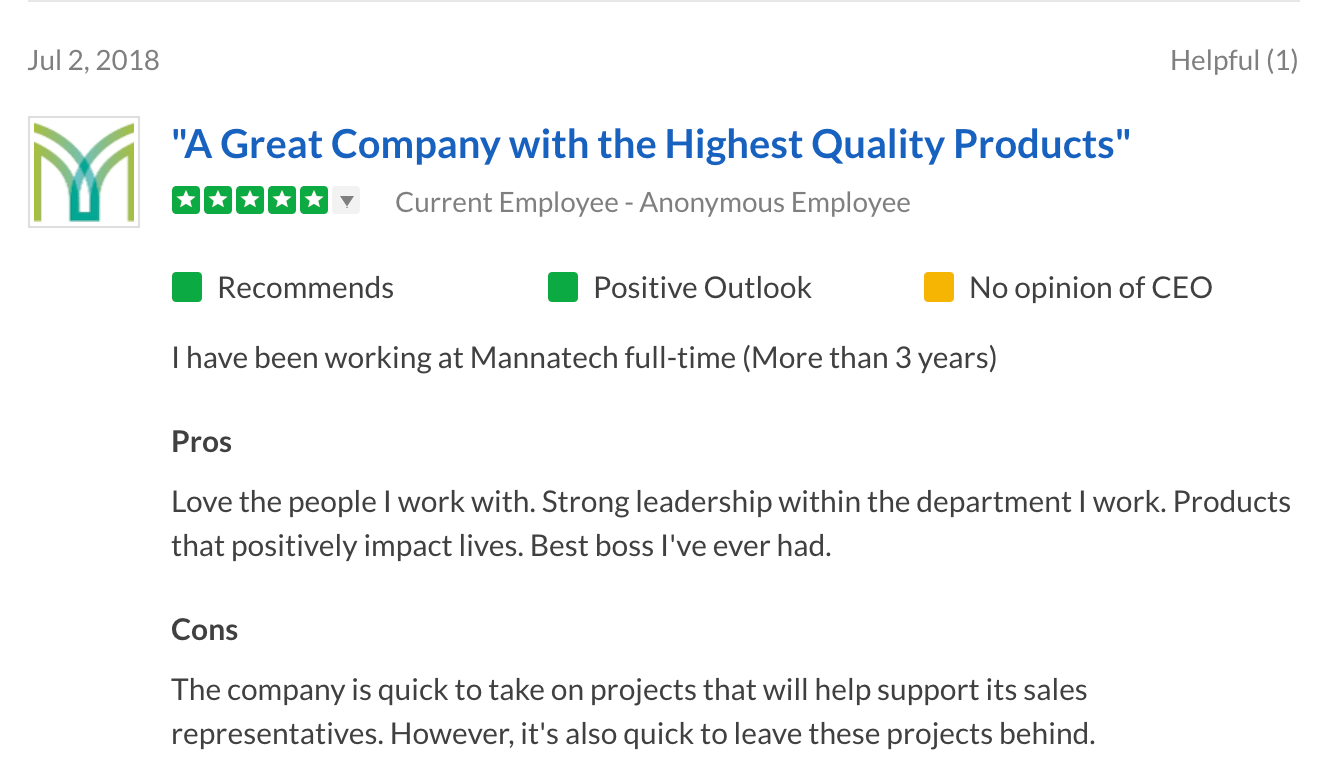Click the green Recommends indicator square

pos(187,288)
